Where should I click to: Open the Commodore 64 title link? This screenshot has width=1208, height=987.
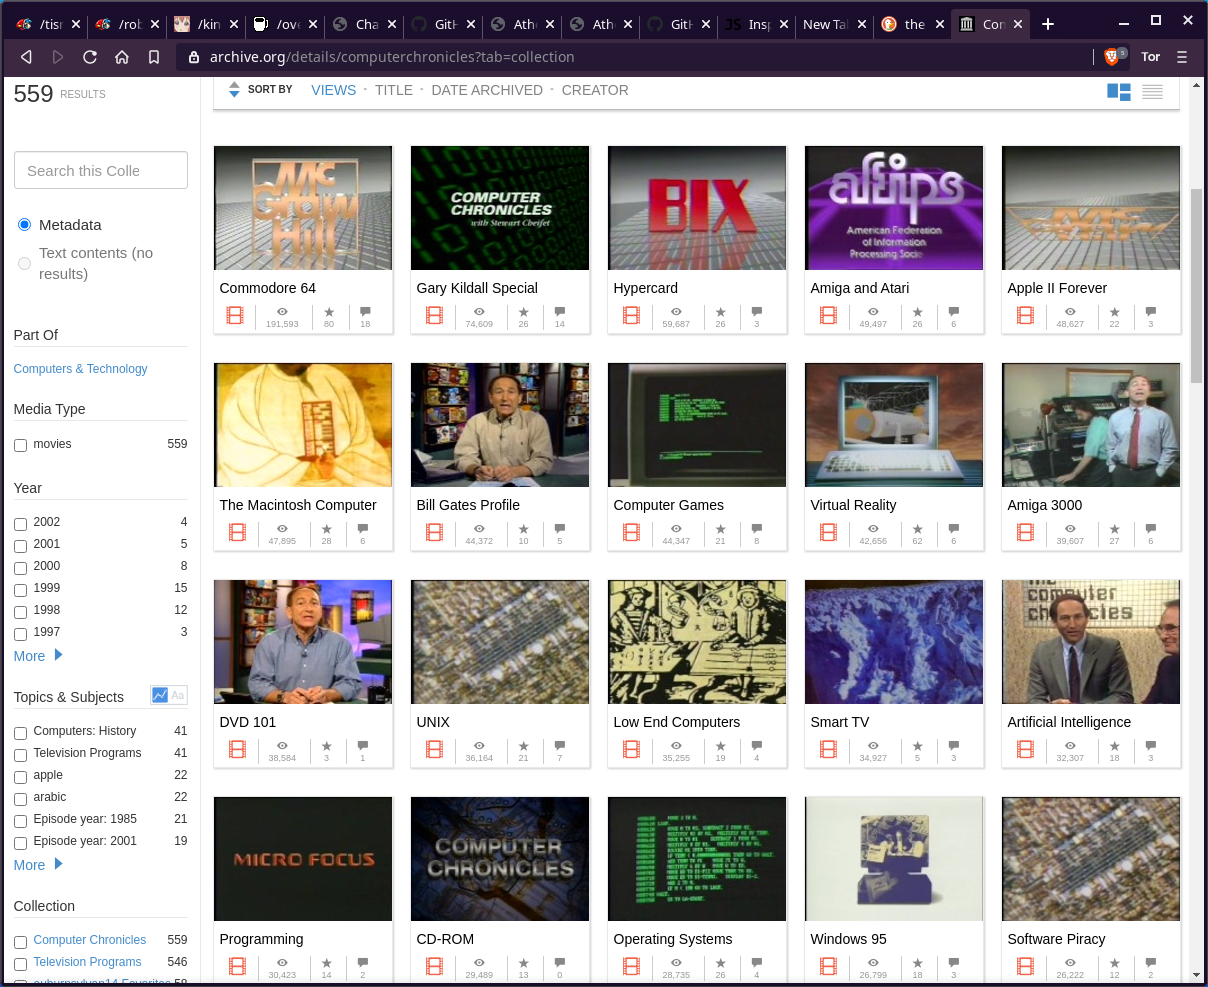point(268,288)
